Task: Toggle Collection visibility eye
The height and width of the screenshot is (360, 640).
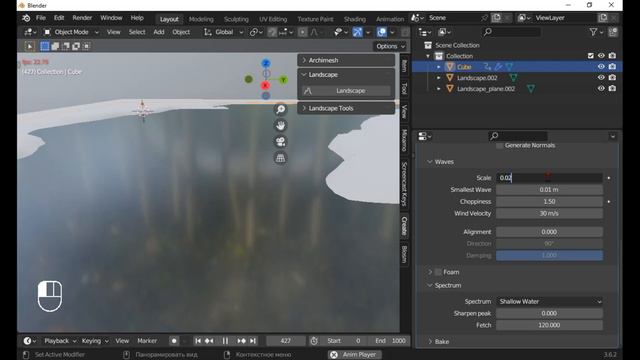Action: tap(601, 56)
